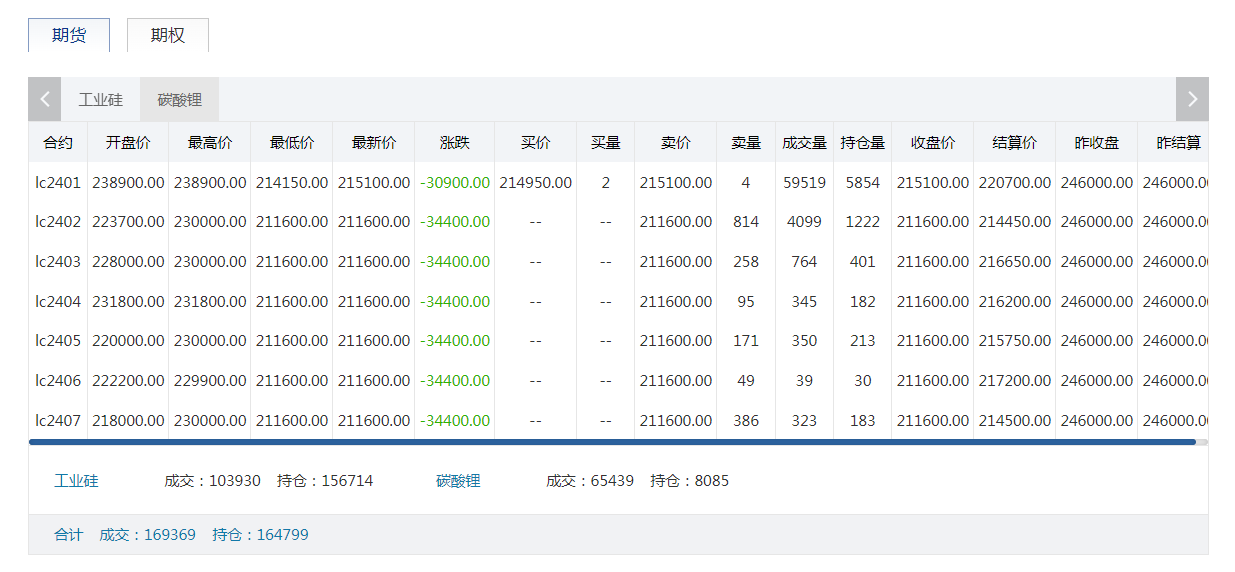Image resolution: width=1235 pixels, height=572 pixels.
Task: Select the 工业硅 product tab
Action: point(101,100)
